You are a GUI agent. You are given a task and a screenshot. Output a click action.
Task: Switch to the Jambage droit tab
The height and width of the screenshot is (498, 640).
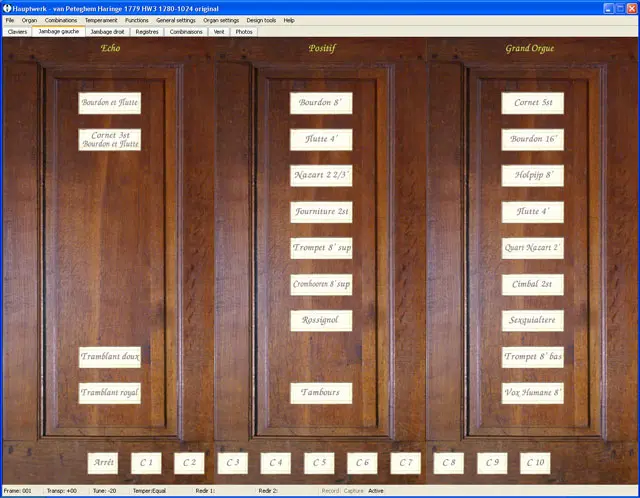click(x=108, y=31)
